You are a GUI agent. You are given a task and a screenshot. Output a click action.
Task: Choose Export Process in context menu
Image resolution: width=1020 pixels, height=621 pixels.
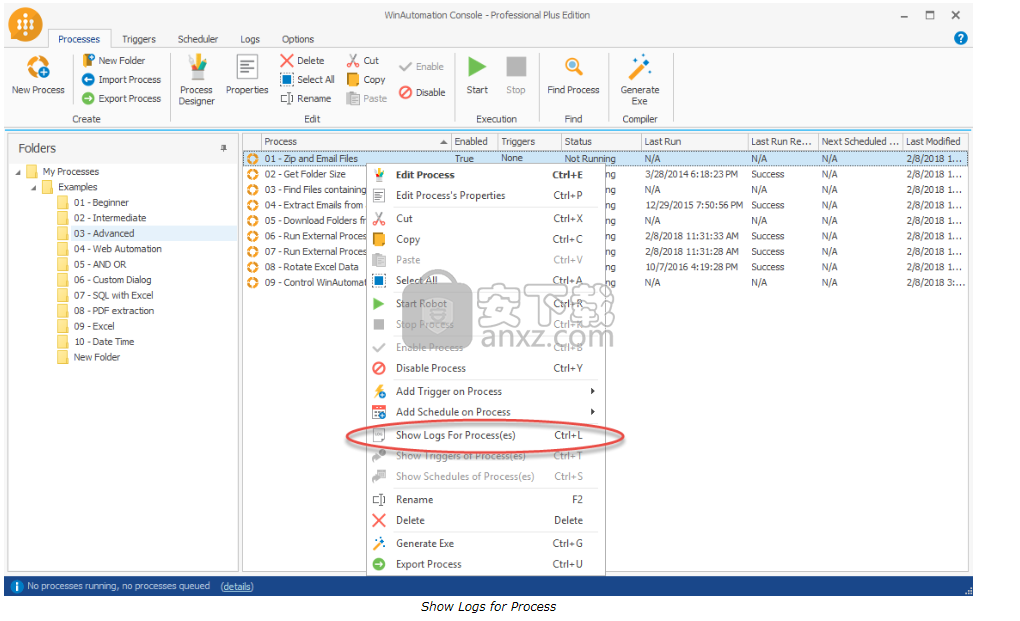point(486,564)
